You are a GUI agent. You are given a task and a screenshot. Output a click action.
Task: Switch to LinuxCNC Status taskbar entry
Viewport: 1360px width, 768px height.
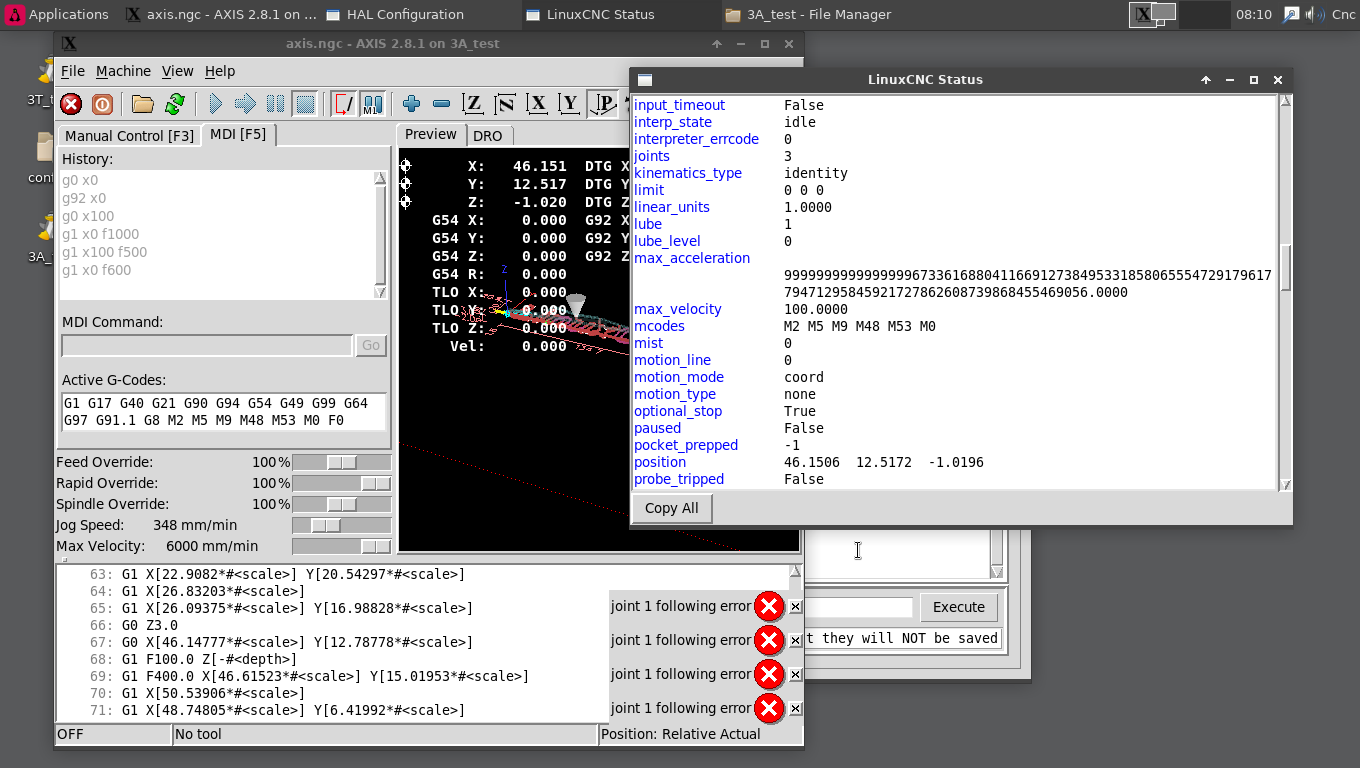click(x=620, y=14)
